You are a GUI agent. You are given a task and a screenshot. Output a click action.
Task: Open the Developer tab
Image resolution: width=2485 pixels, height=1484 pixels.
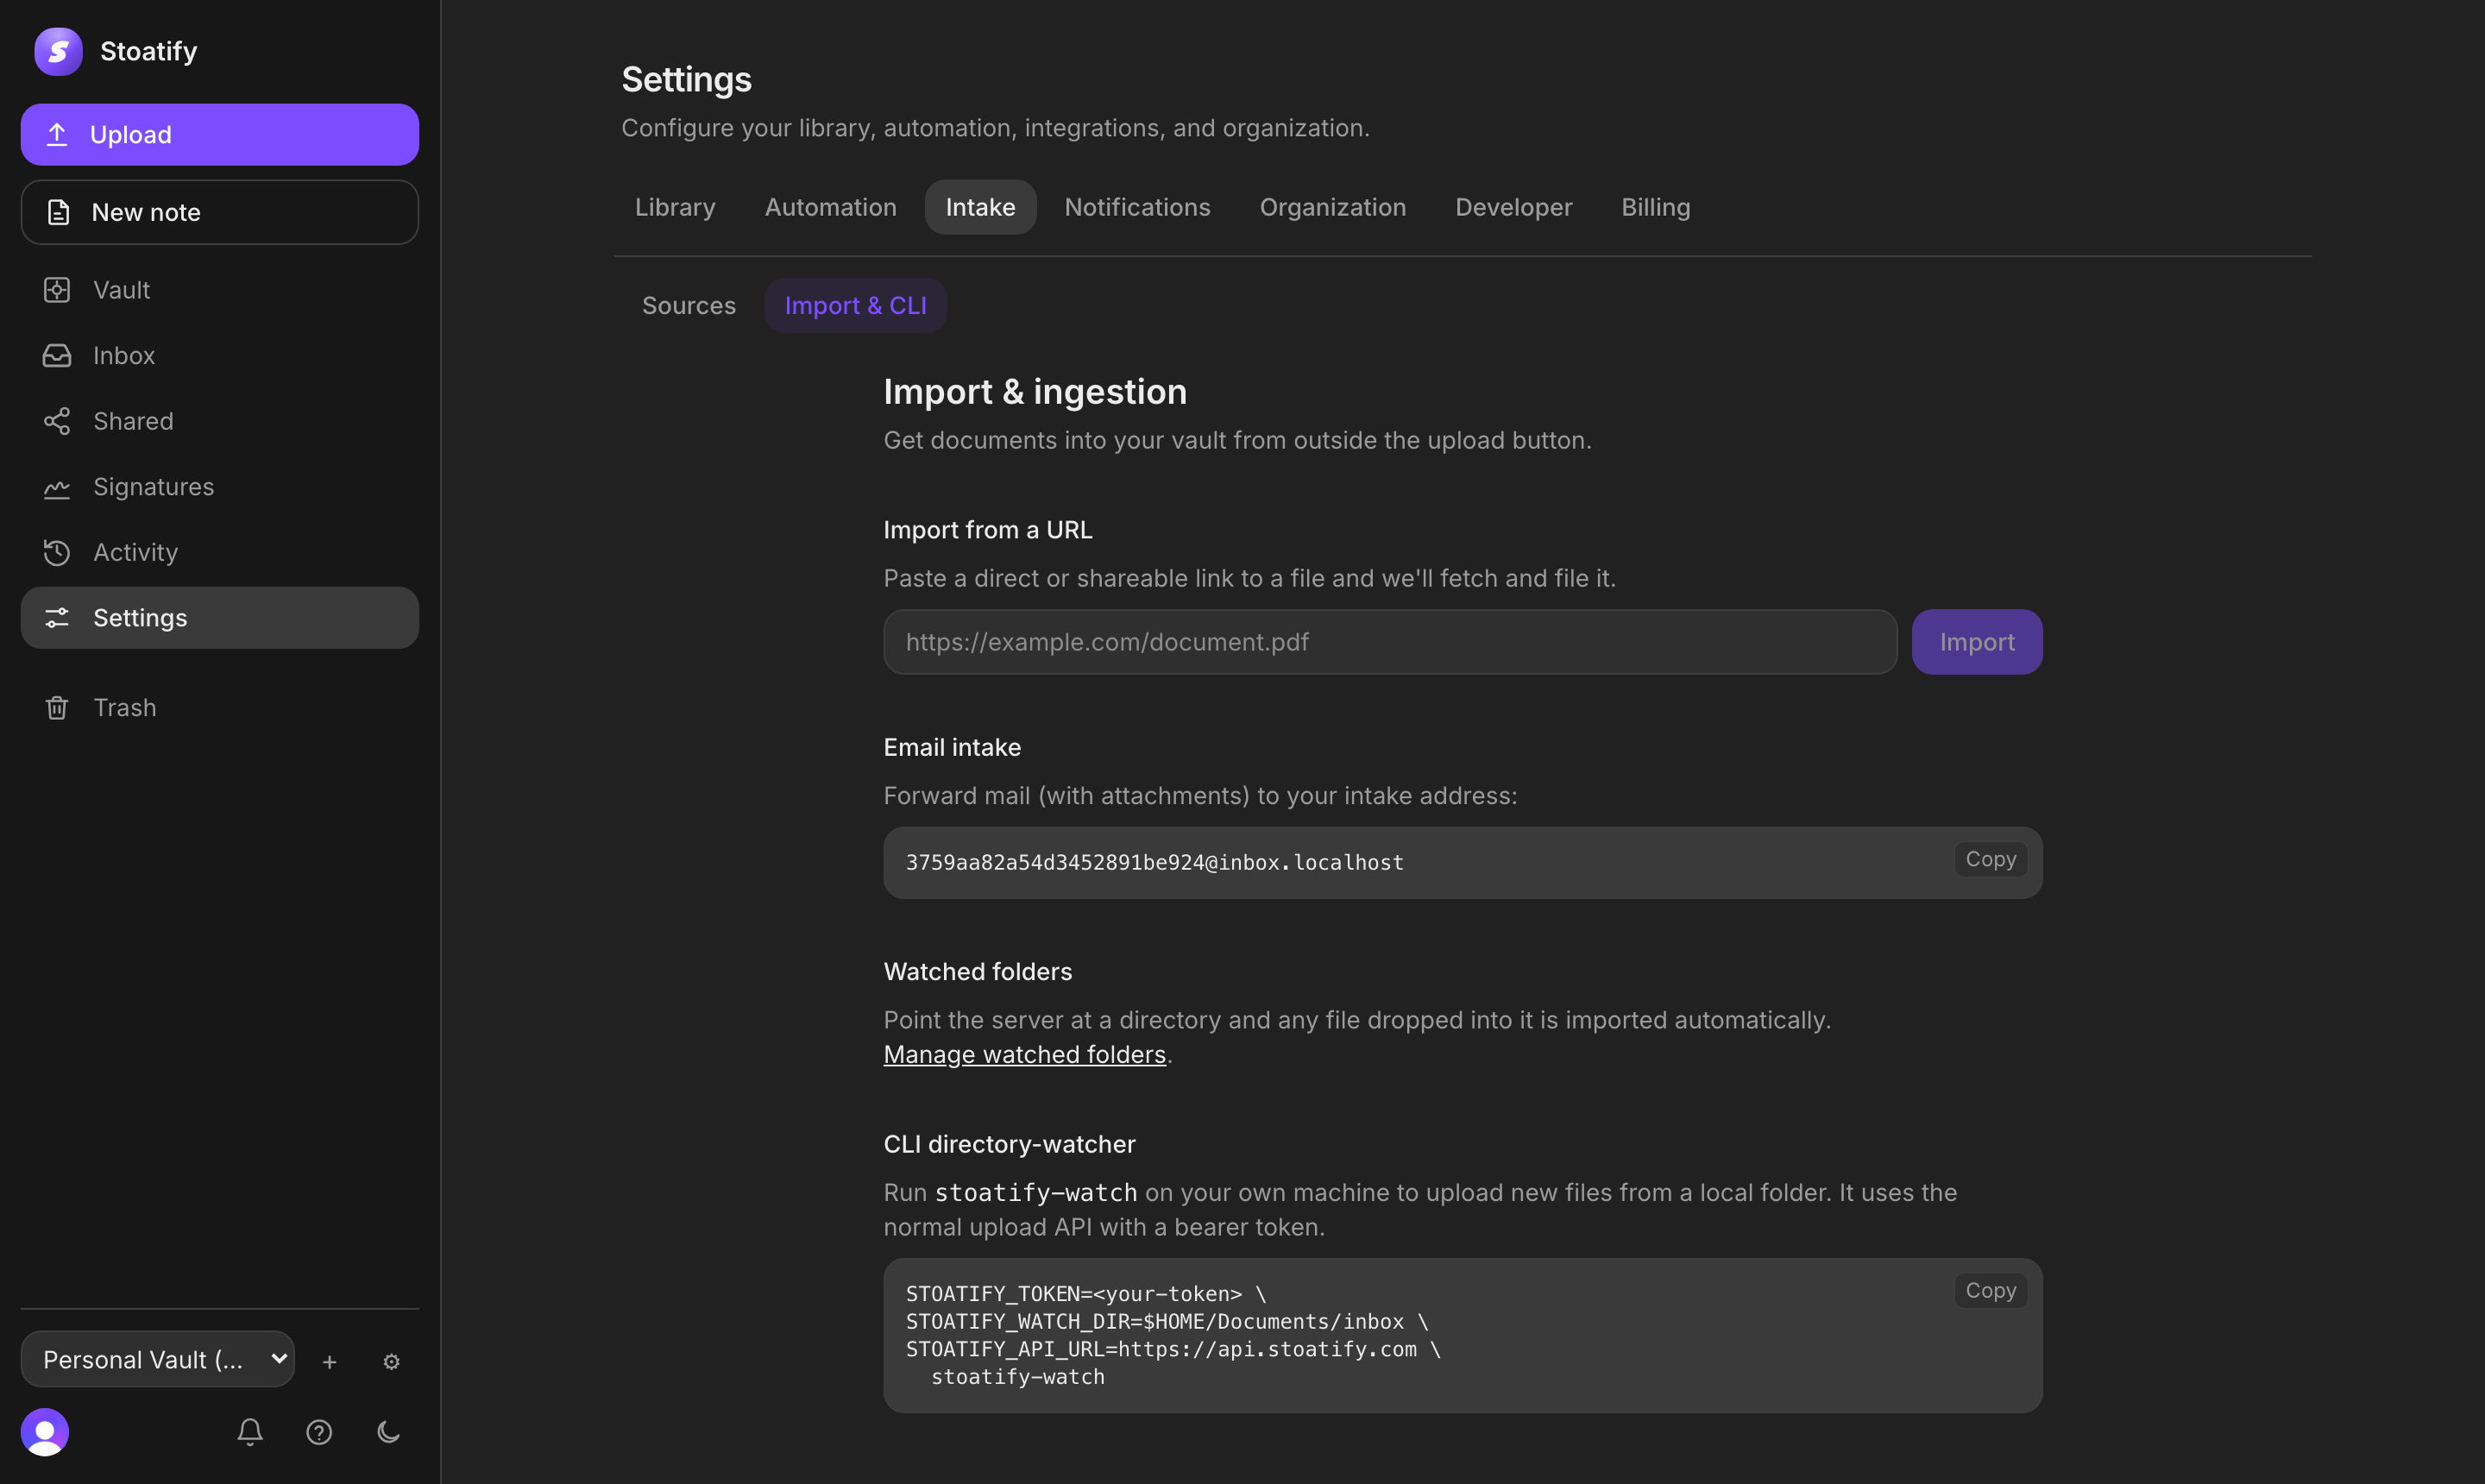click(x=1513, y=207)
